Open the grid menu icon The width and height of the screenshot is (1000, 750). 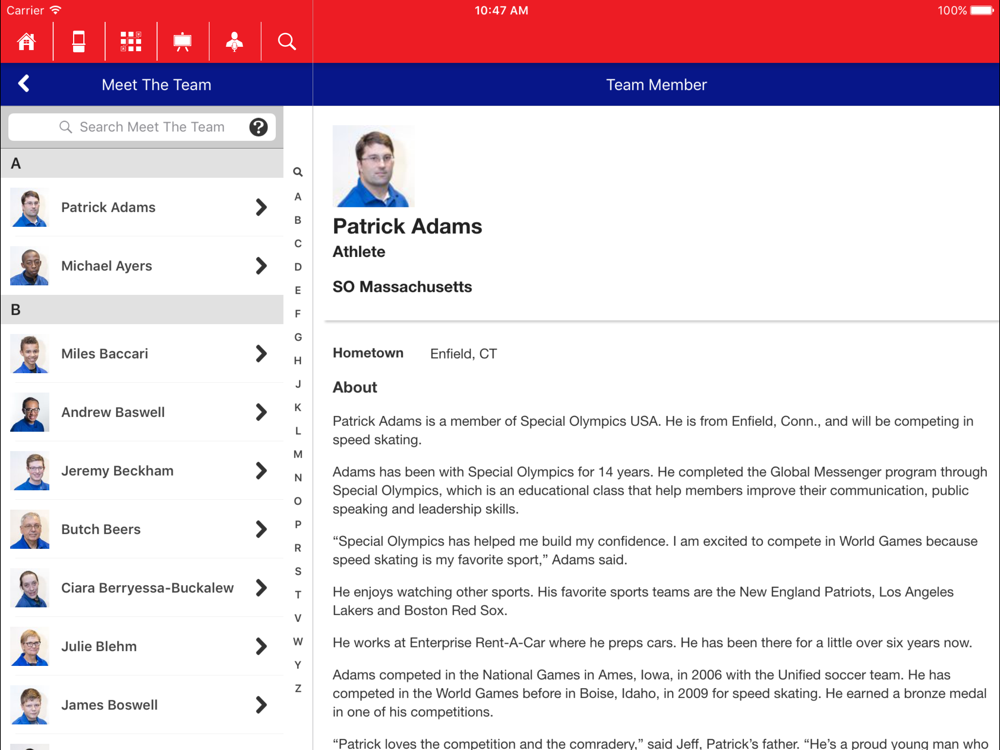(131, 42)
